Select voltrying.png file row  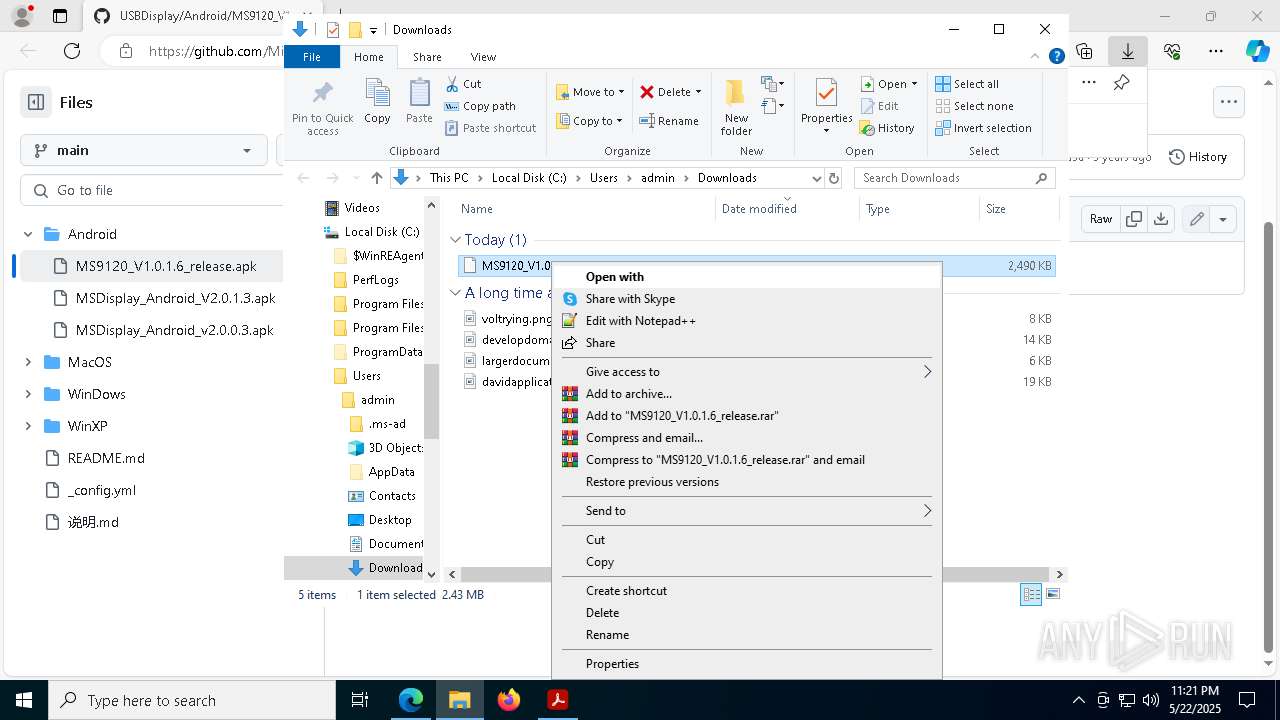(x=757, y=319)
